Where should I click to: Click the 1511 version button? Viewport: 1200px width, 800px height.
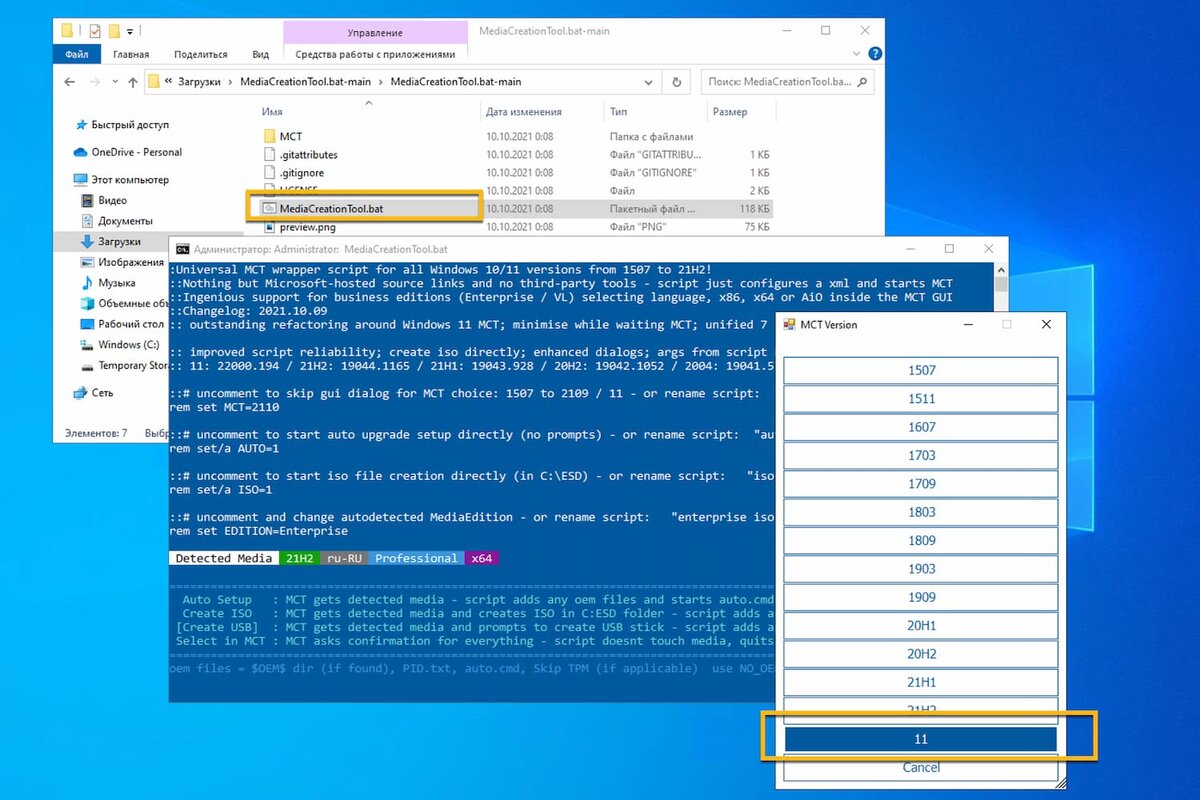920,399
